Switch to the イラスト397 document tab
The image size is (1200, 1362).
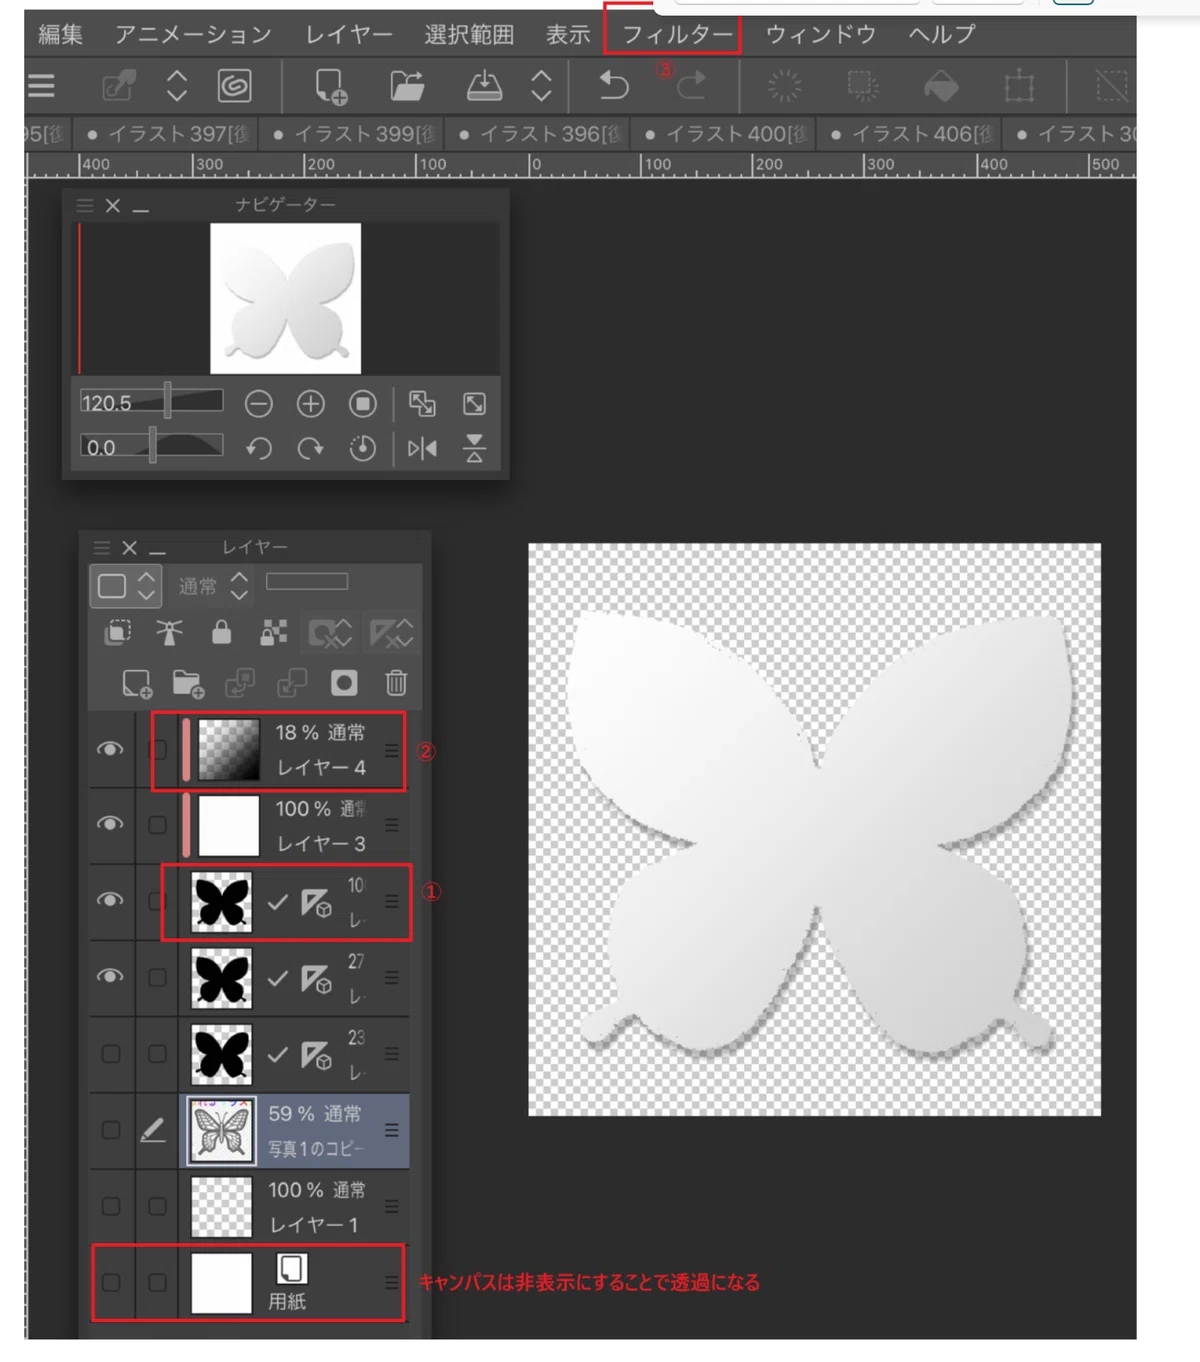[x=168, y=133]
